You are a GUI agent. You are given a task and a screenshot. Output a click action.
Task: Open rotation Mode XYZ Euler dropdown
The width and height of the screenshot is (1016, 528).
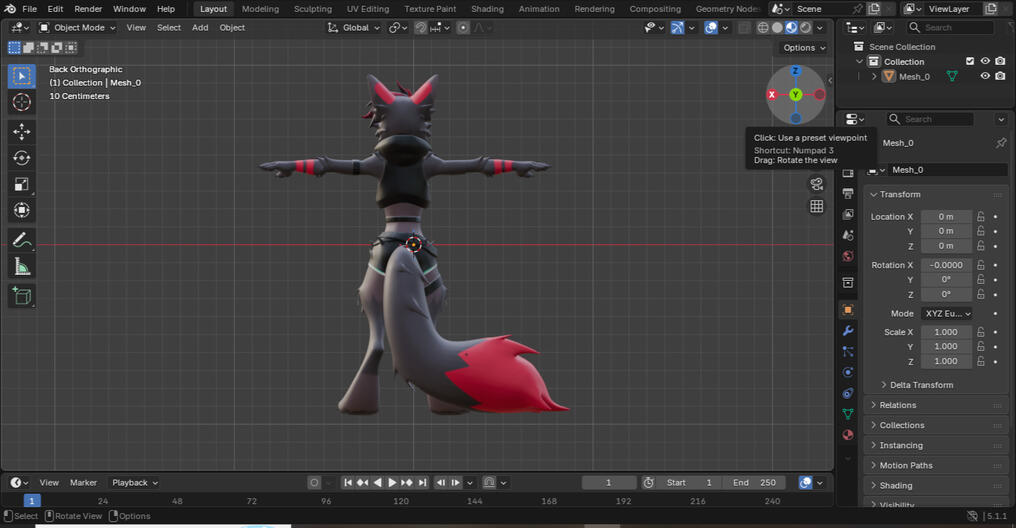click(947, 314)
